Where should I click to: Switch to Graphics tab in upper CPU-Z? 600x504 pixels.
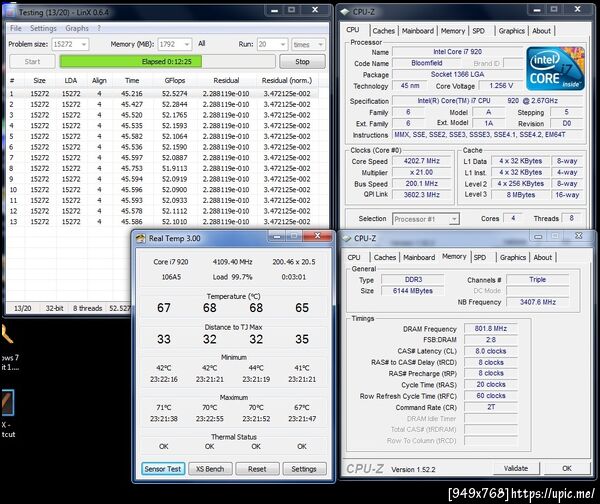coord(512,31)
